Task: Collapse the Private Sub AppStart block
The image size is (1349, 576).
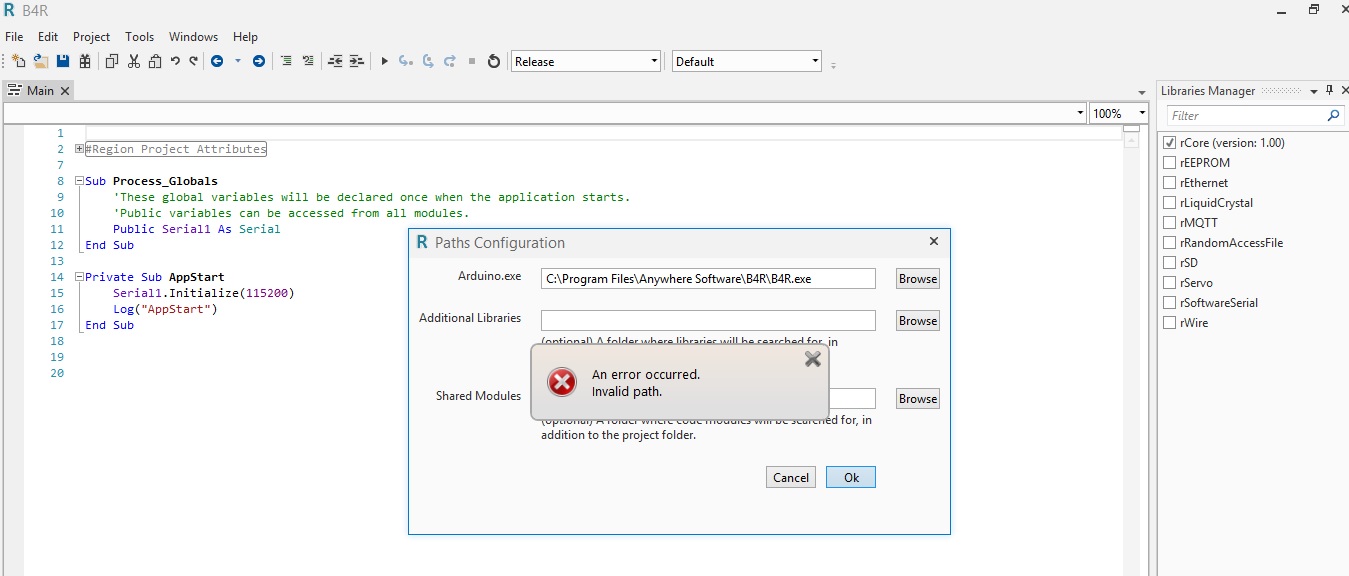Action: click(78, 277)
